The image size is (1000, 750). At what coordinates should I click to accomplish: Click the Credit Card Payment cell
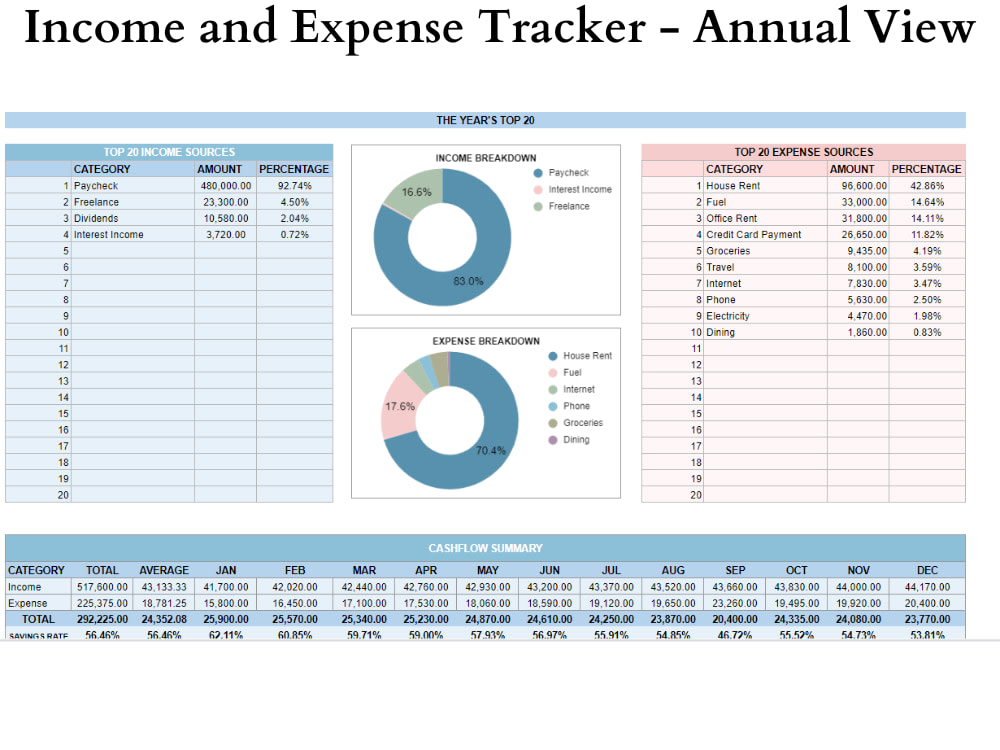tap(765, 234)
